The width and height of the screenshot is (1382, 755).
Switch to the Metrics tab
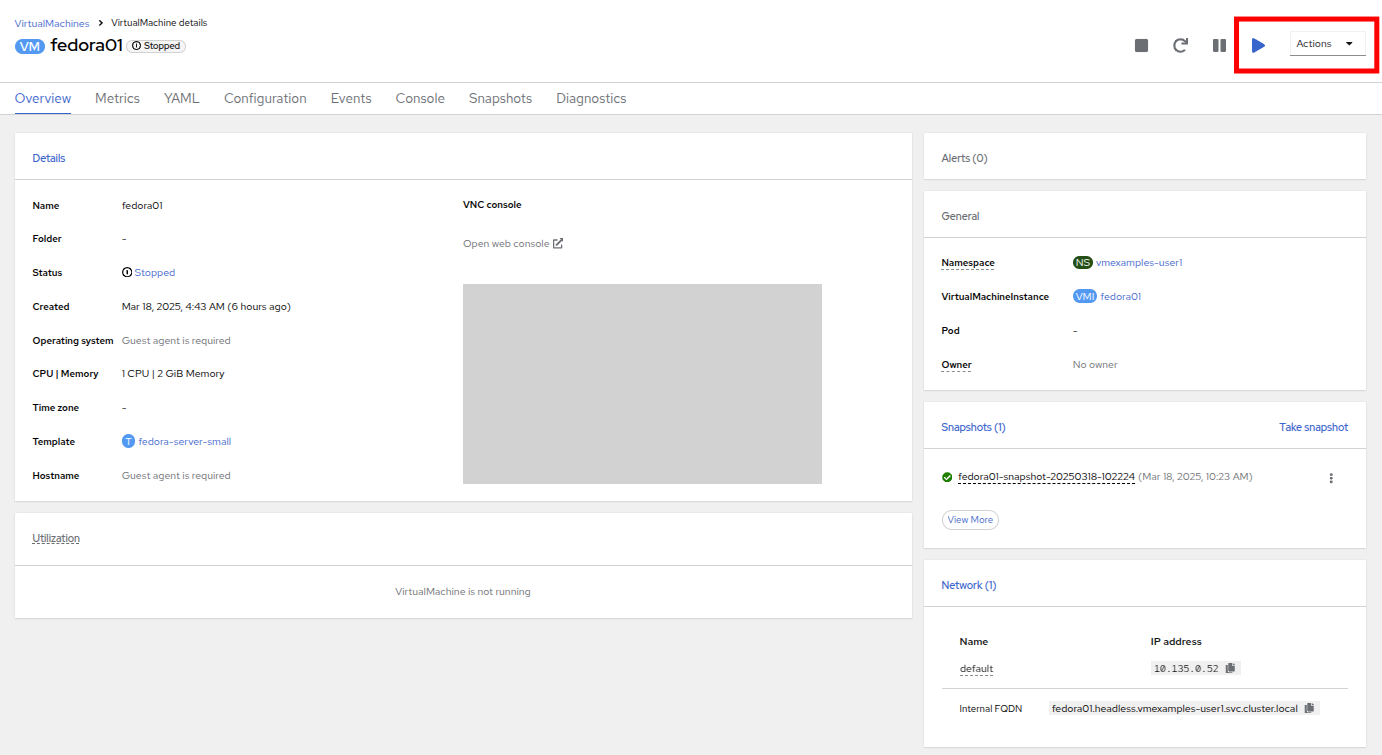click(117, 98)
